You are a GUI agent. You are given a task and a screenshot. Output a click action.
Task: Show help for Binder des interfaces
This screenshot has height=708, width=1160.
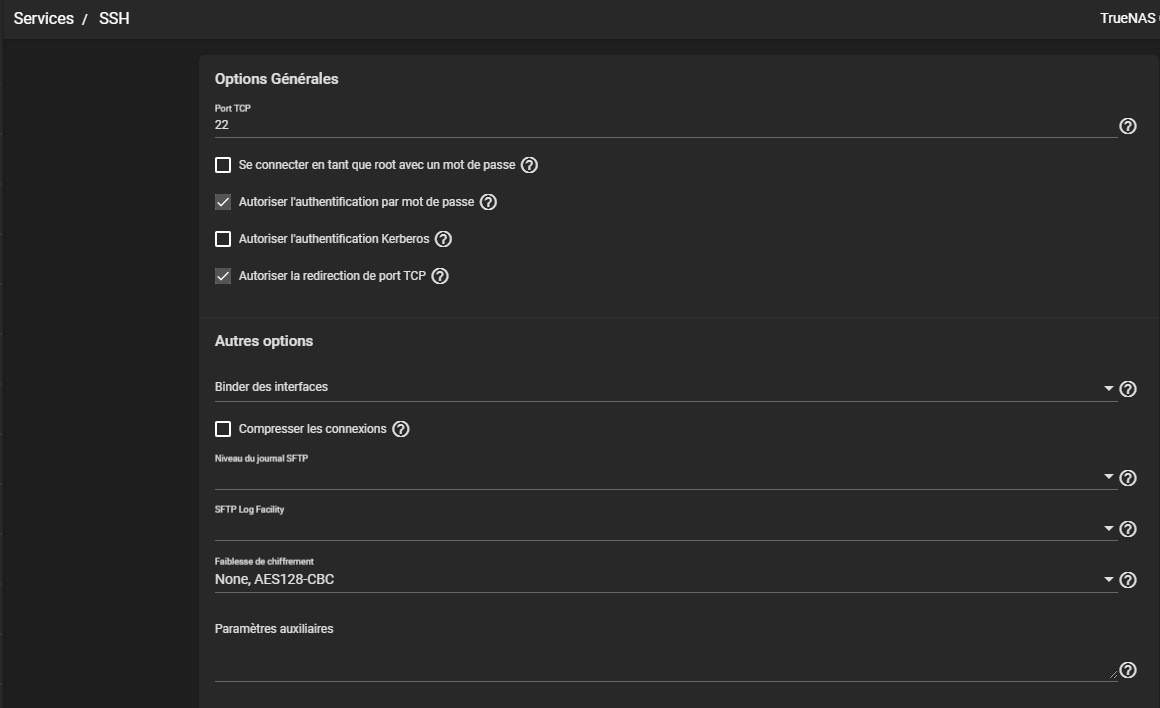click(1128, 389)
